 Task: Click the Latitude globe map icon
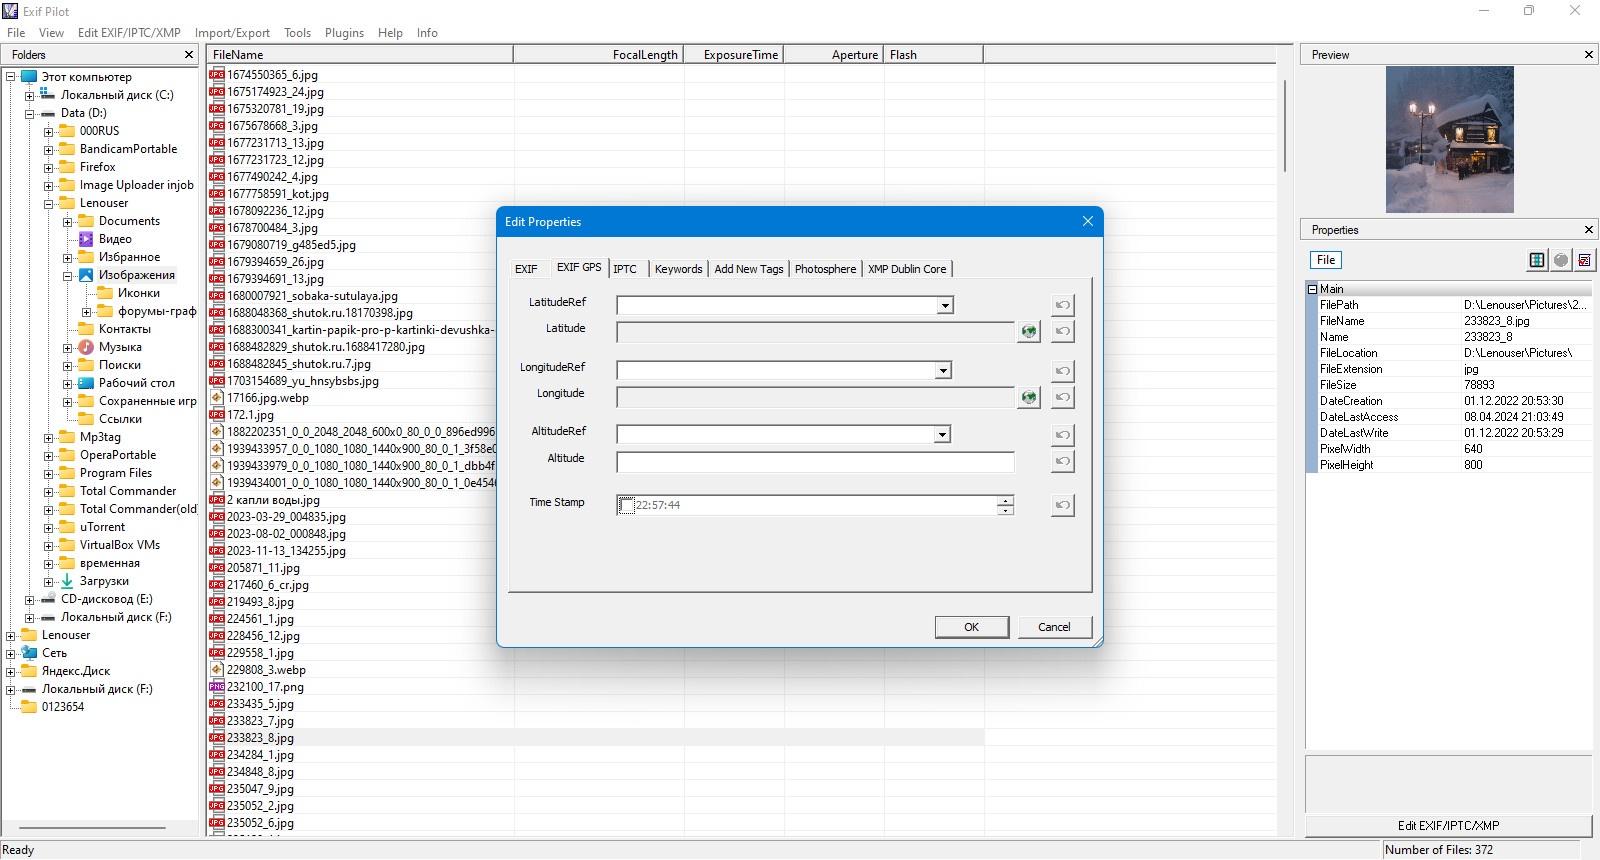point(1028,331)
